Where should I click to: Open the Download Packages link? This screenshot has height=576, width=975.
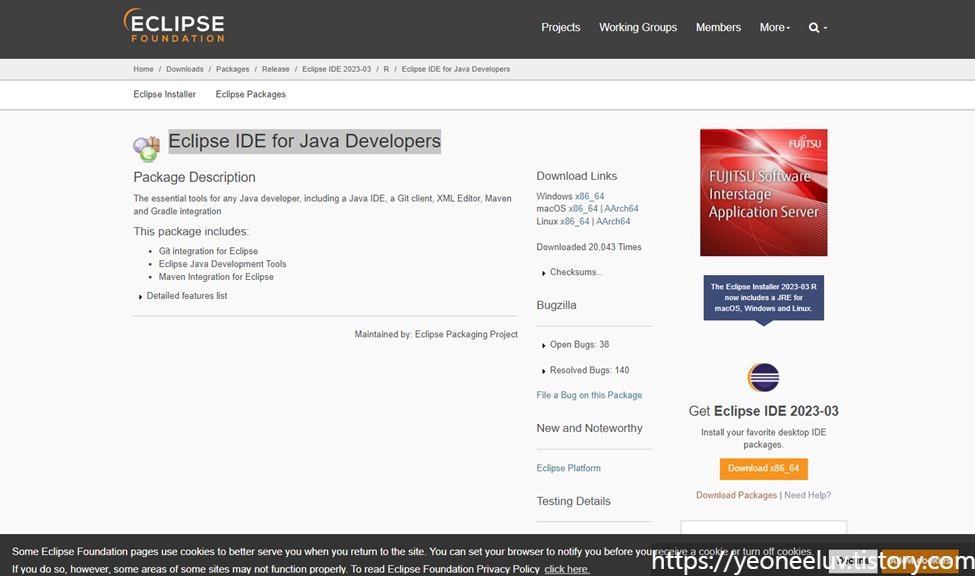point(736,495)
